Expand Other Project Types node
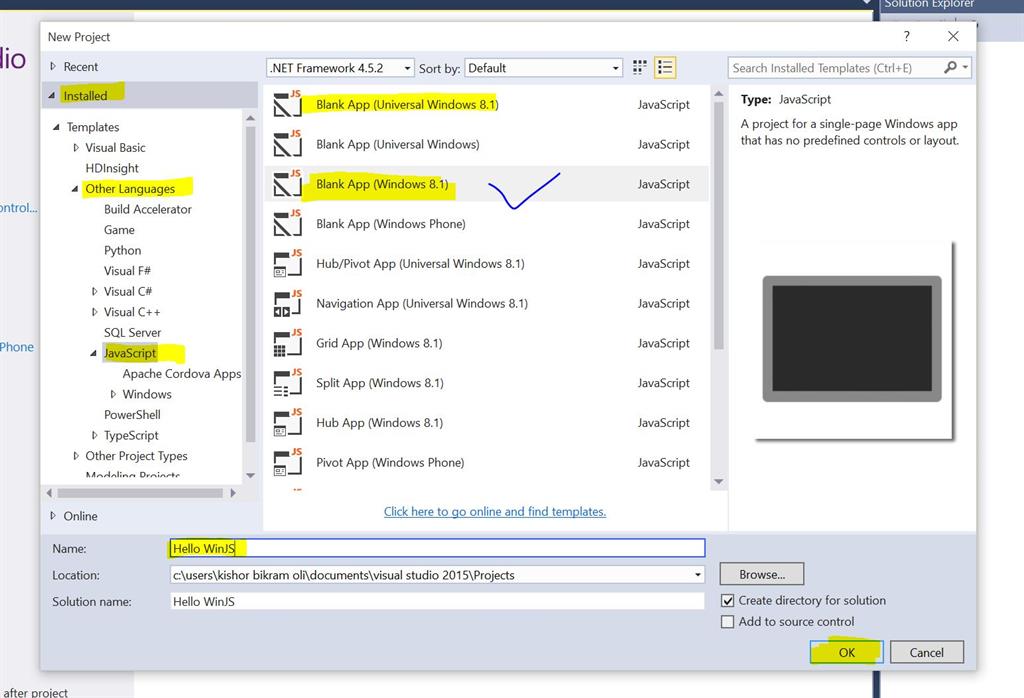The width and height of the screenshot is (1024, 698). (x=76, y=456)
